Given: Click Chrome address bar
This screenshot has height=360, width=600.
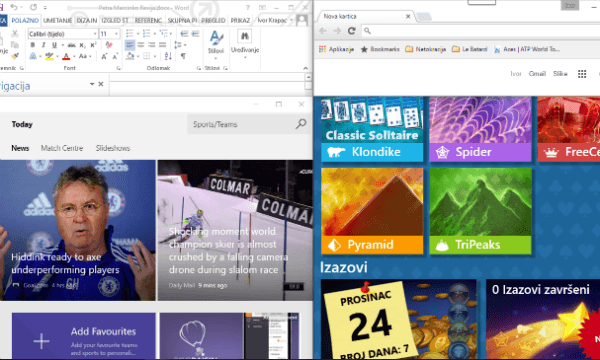Looking at the screenshot, I should 480,31.
